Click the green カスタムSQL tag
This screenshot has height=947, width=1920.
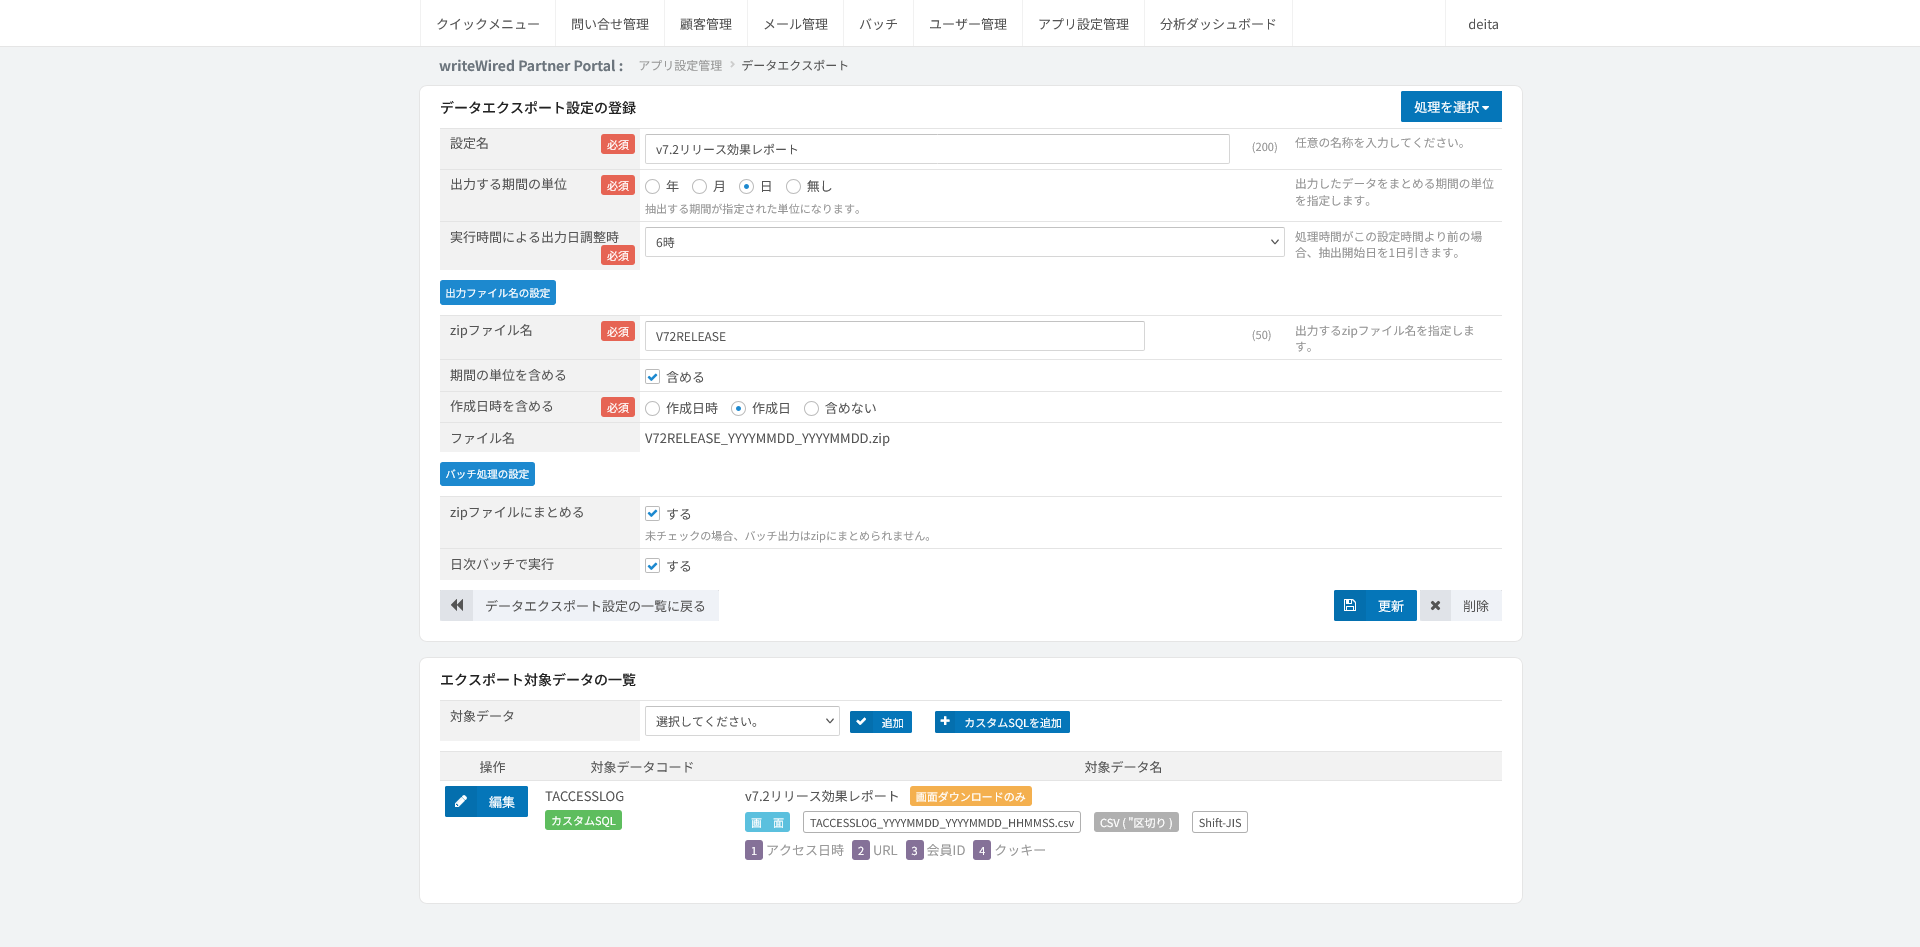[583, 820]
